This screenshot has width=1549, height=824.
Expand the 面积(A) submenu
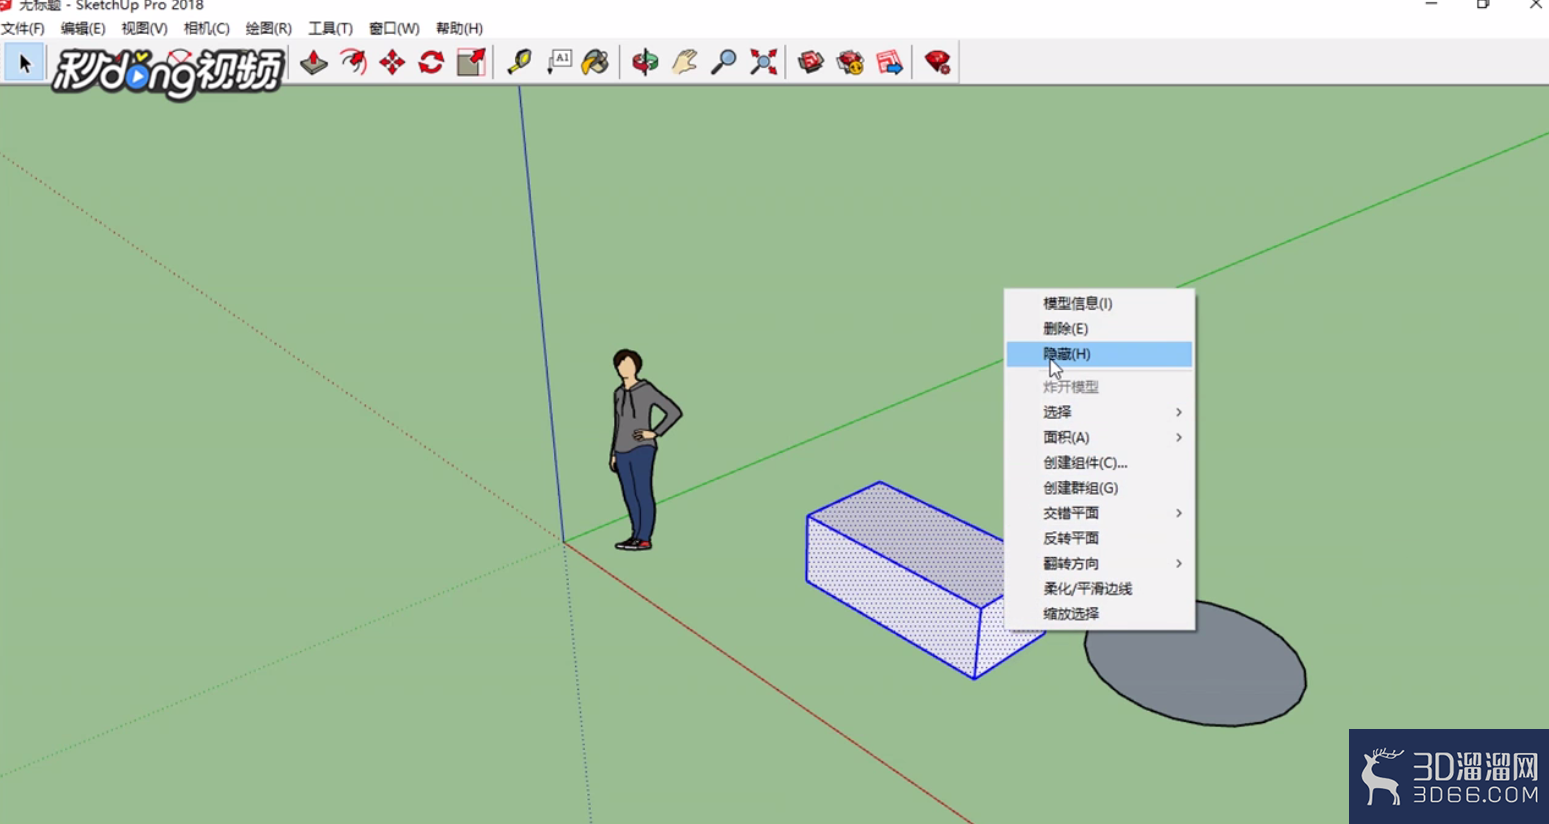pos(1099,437)
